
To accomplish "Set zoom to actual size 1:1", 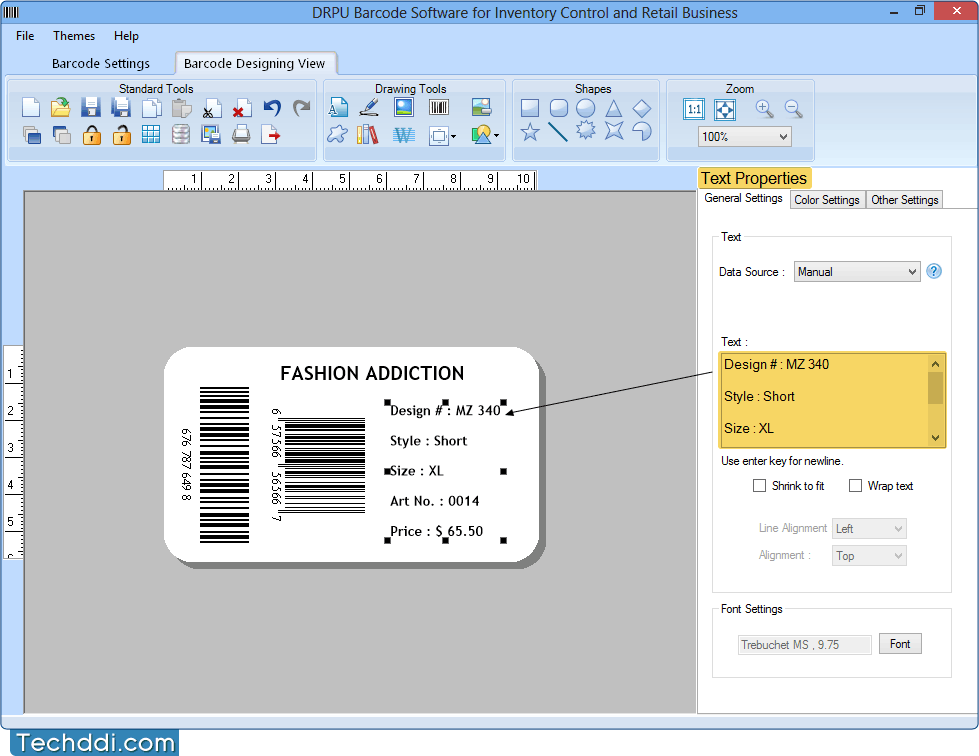I will (x=694, y=110).
